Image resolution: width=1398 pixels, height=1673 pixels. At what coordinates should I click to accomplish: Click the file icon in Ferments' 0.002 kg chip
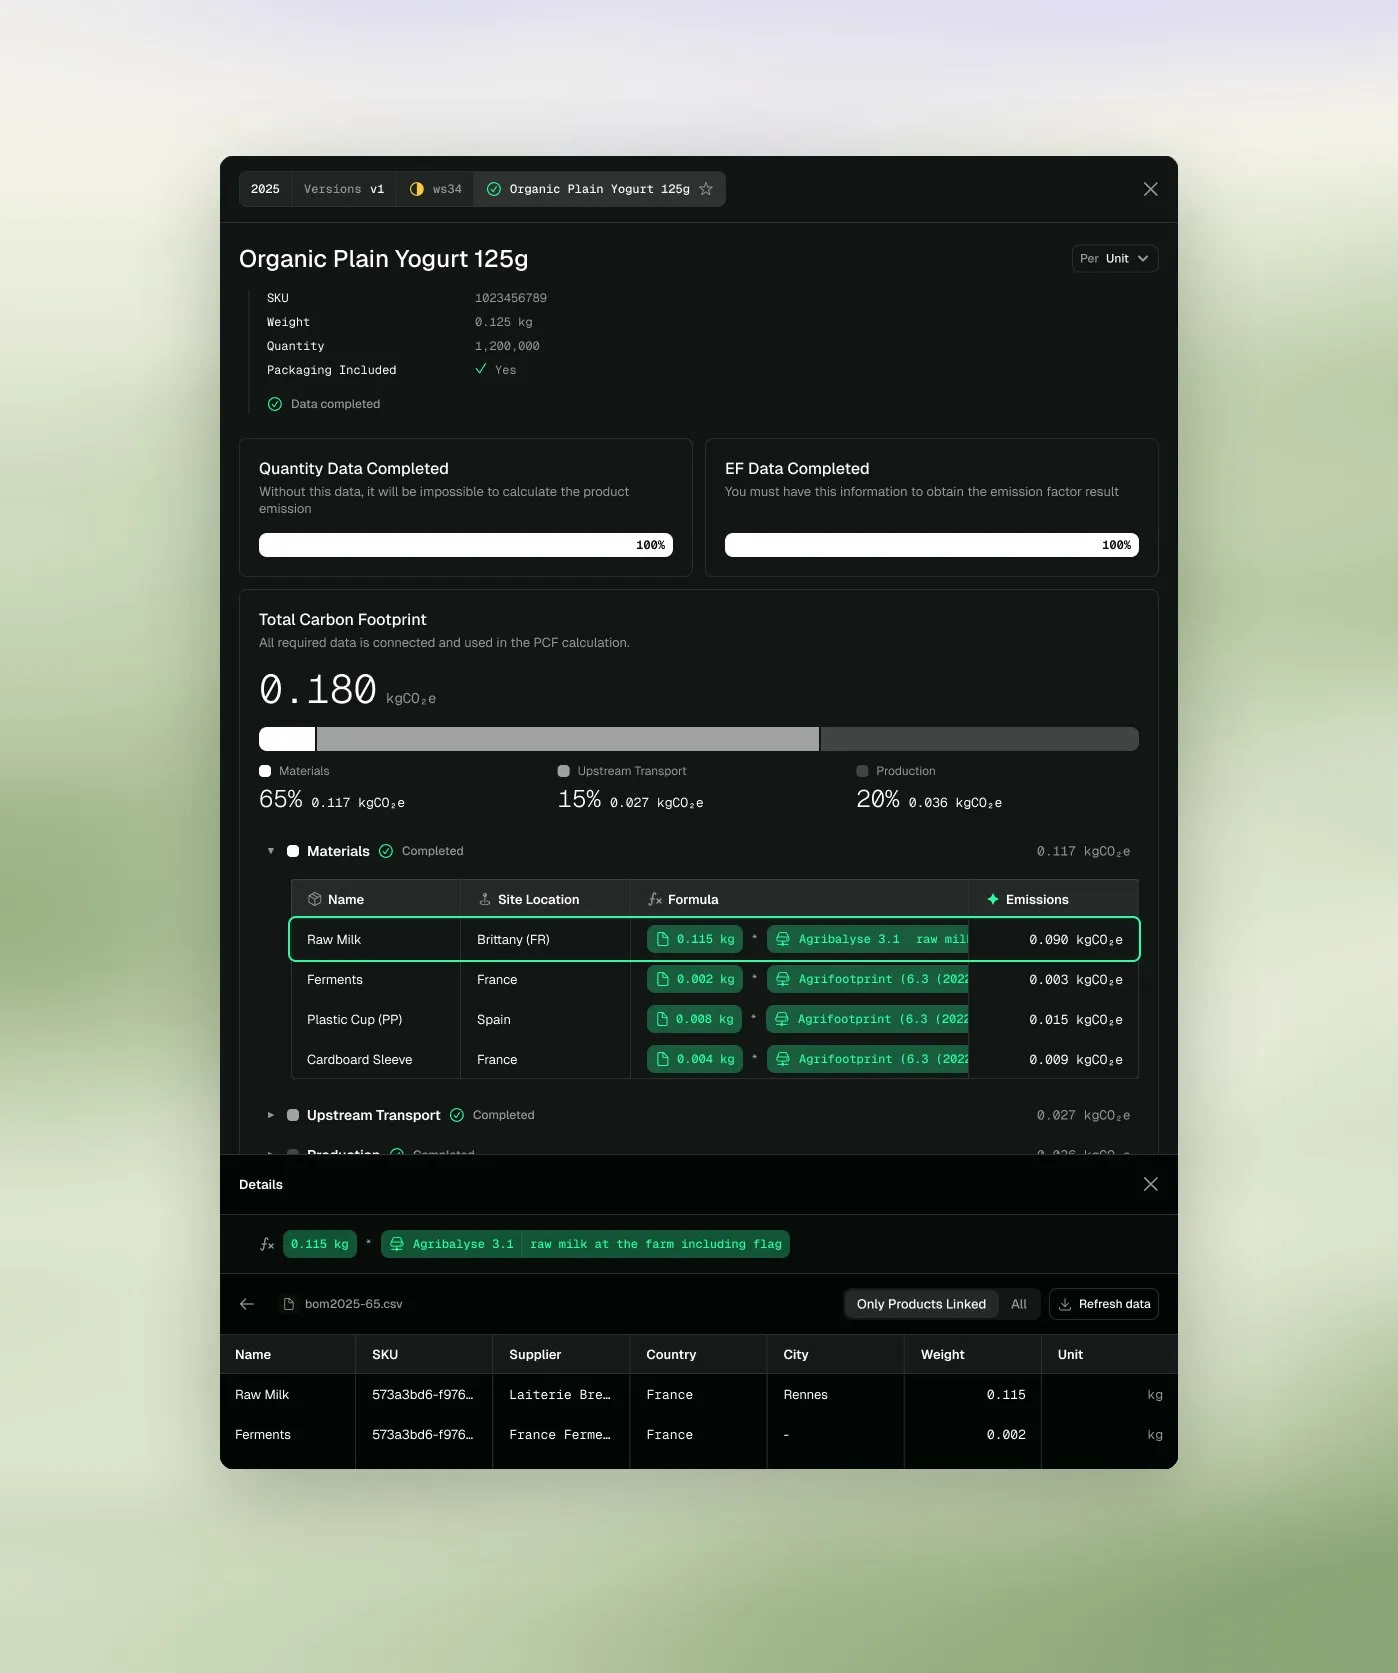coord(662,979)
